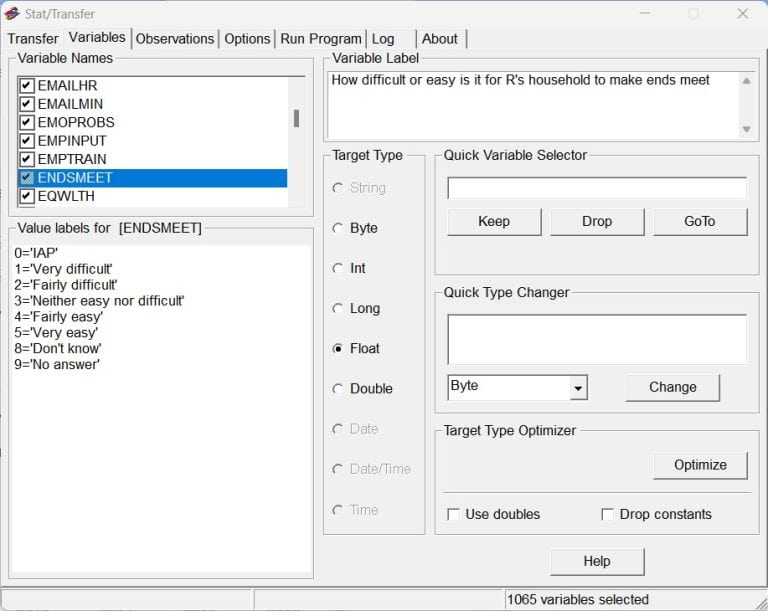Click the Quick Variable Selector text field

point(596,188)
